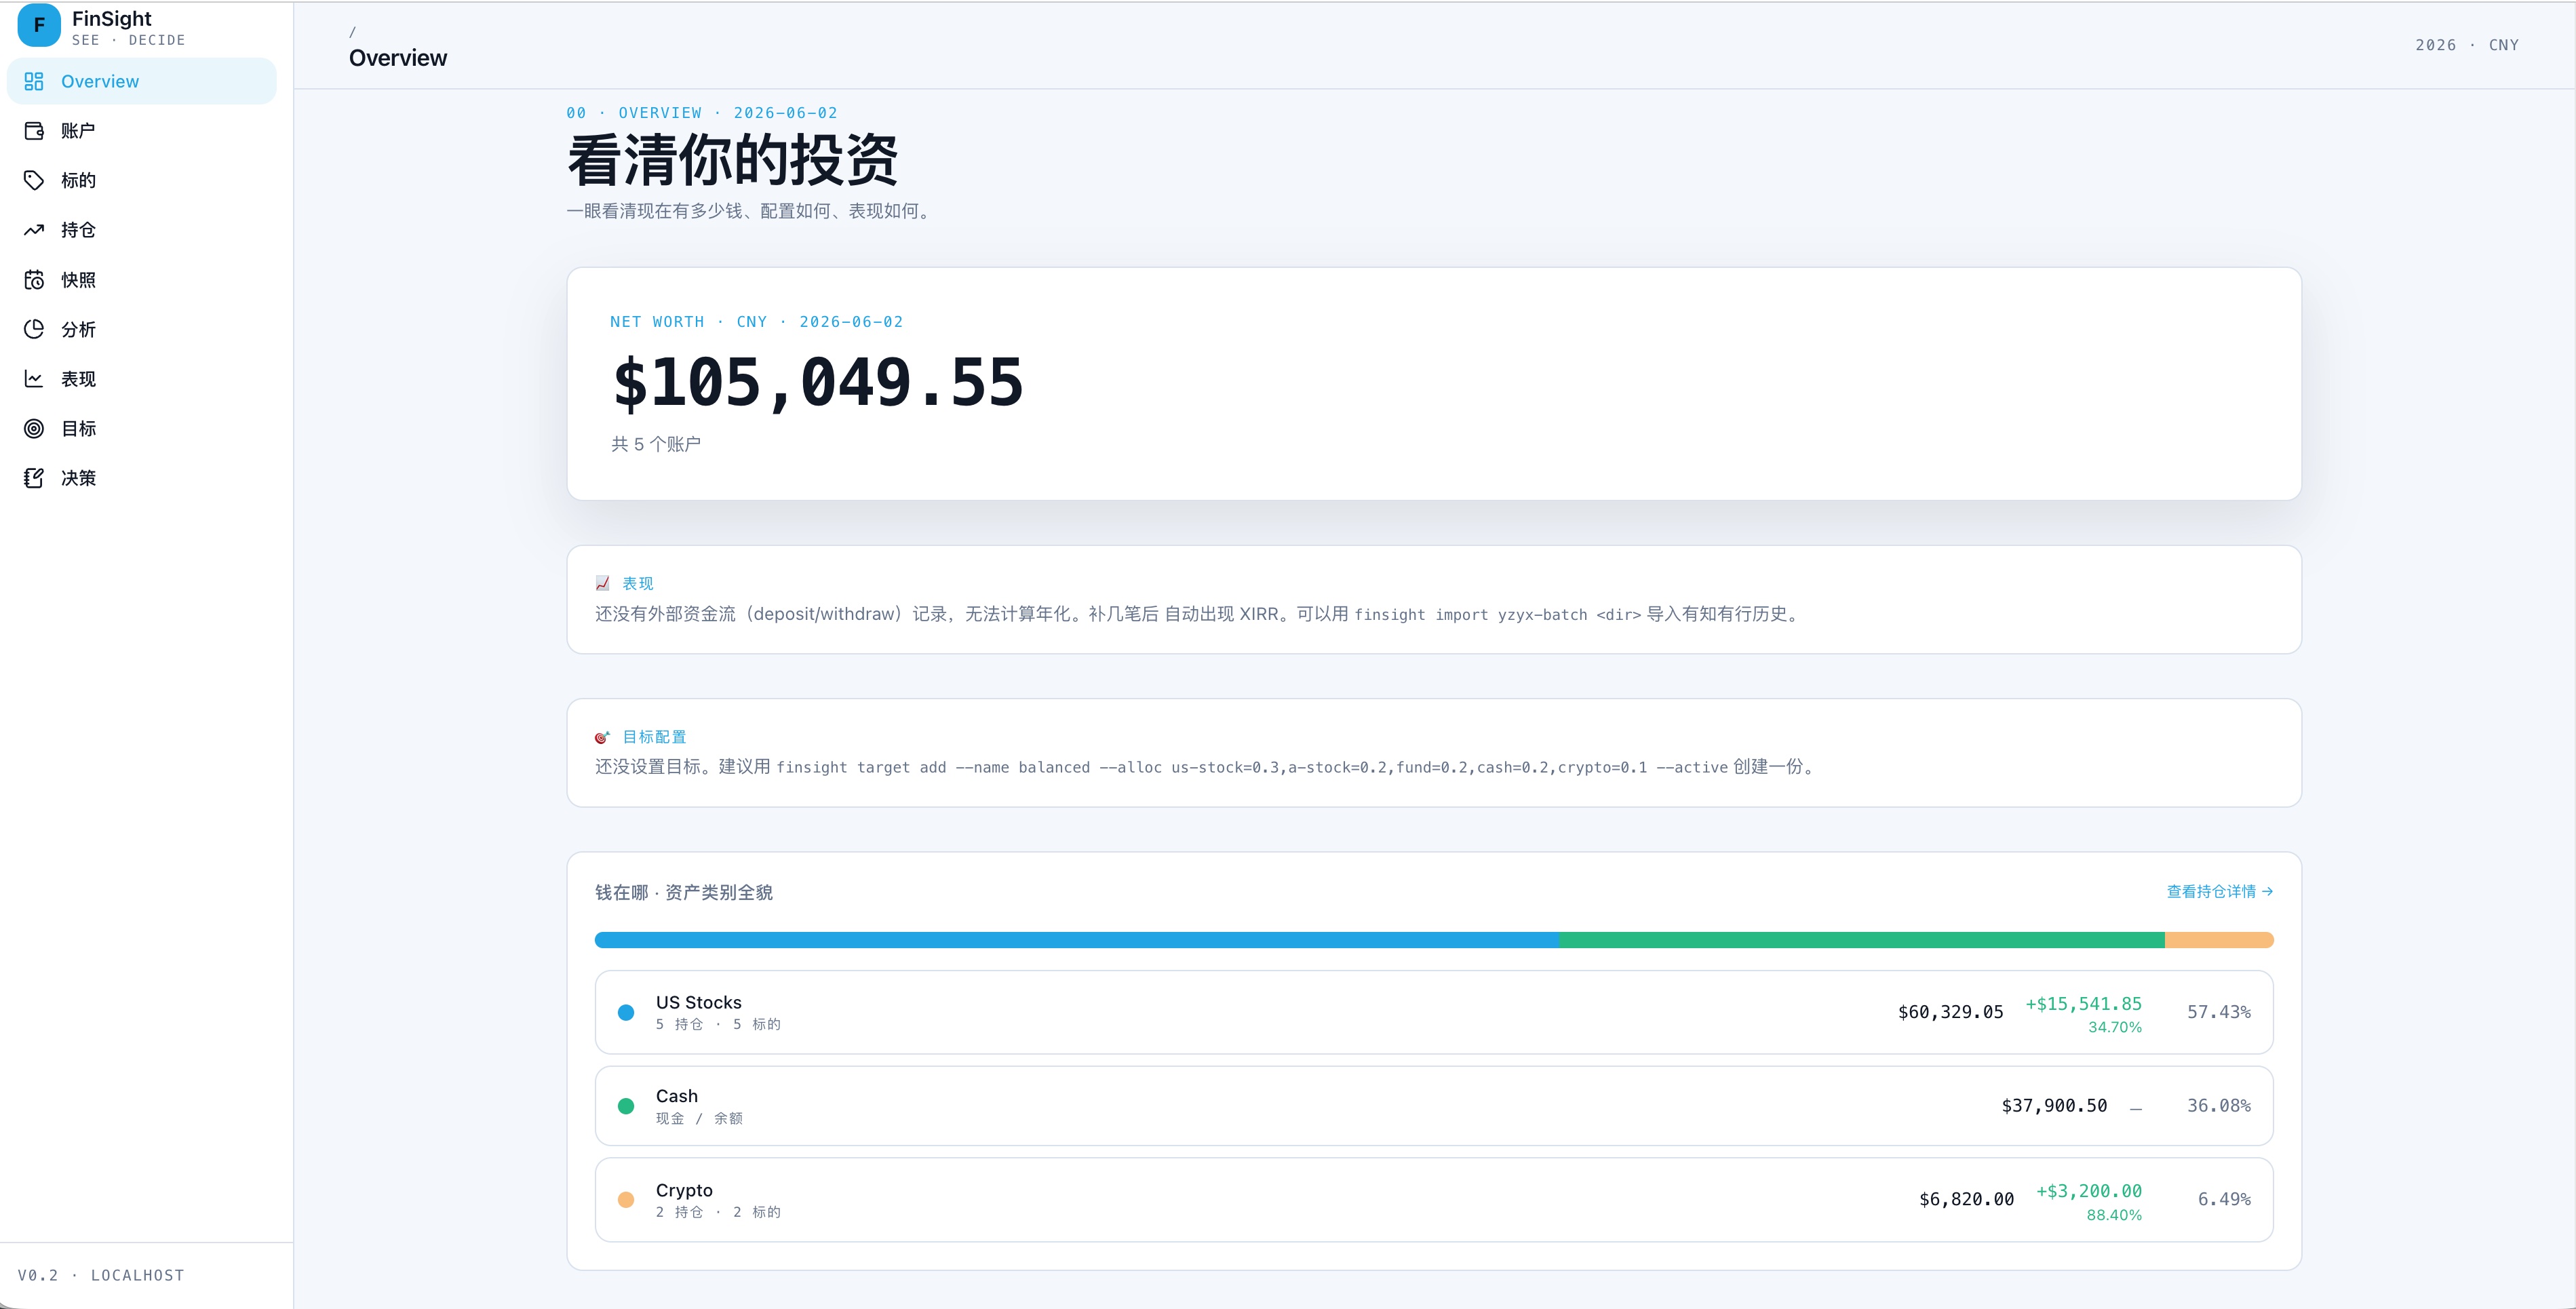Click the pie chart icon next to 分析

click(34, 329)
